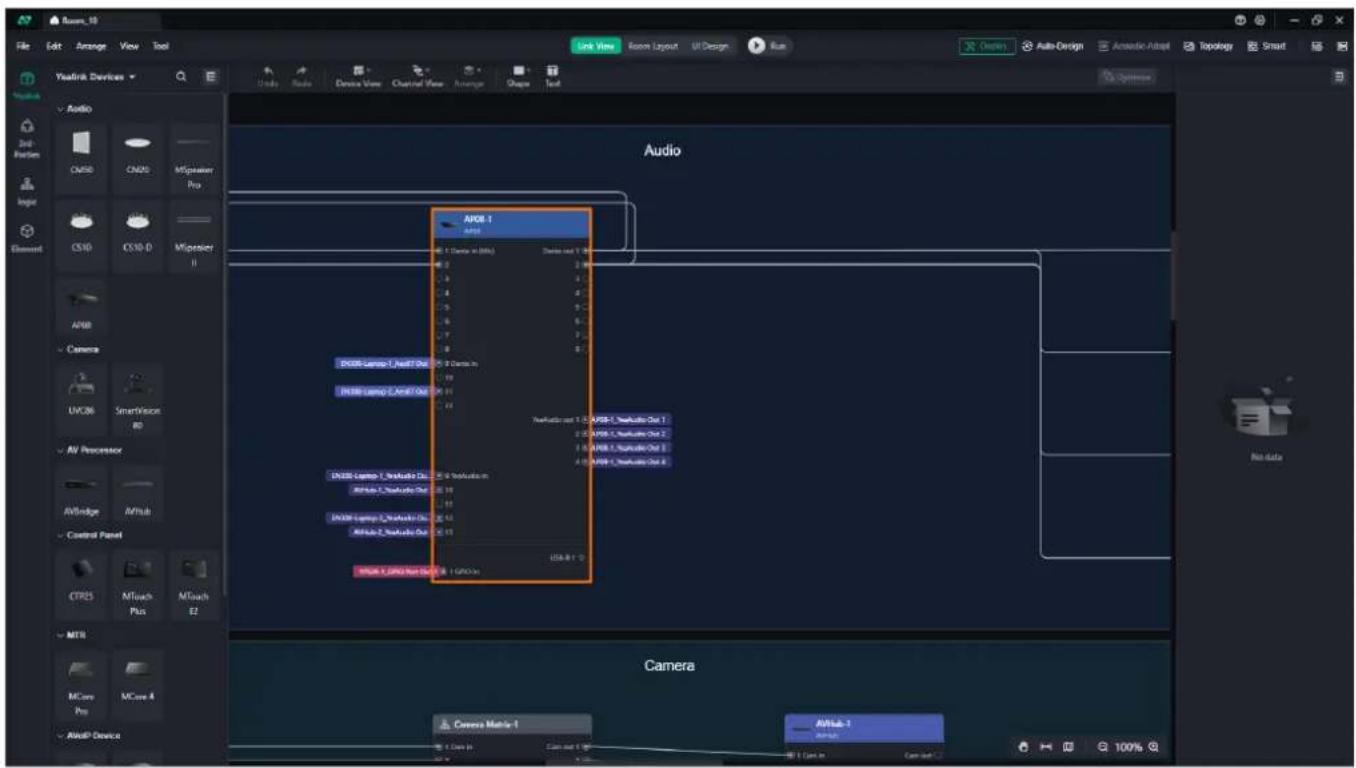This screenshot has width=1356, height=768.
Task: Activate the hand pan tool icon
Action: click(1022, 747)
